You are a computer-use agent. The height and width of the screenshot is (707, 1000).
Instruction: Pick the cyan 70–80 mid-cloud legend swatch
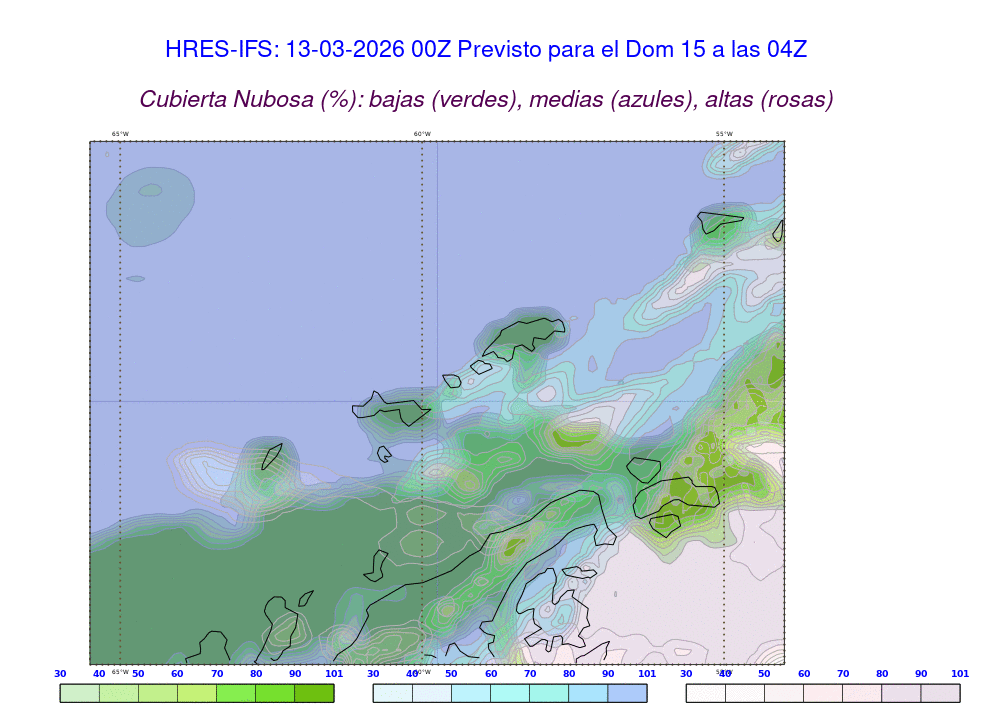[549, 693]
